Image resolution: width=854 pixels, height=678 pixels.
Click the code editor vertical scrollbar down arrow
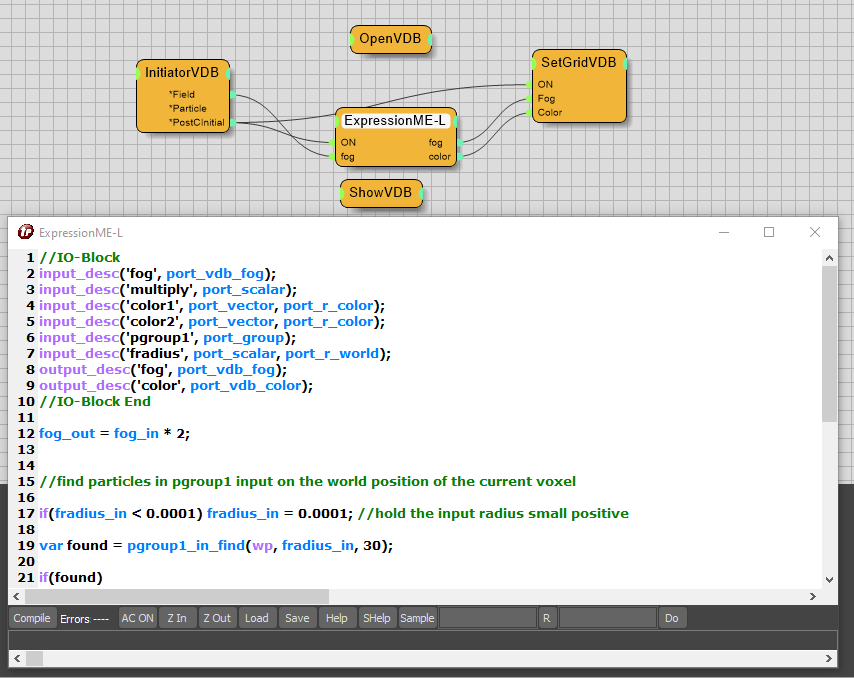click(829, 579)
